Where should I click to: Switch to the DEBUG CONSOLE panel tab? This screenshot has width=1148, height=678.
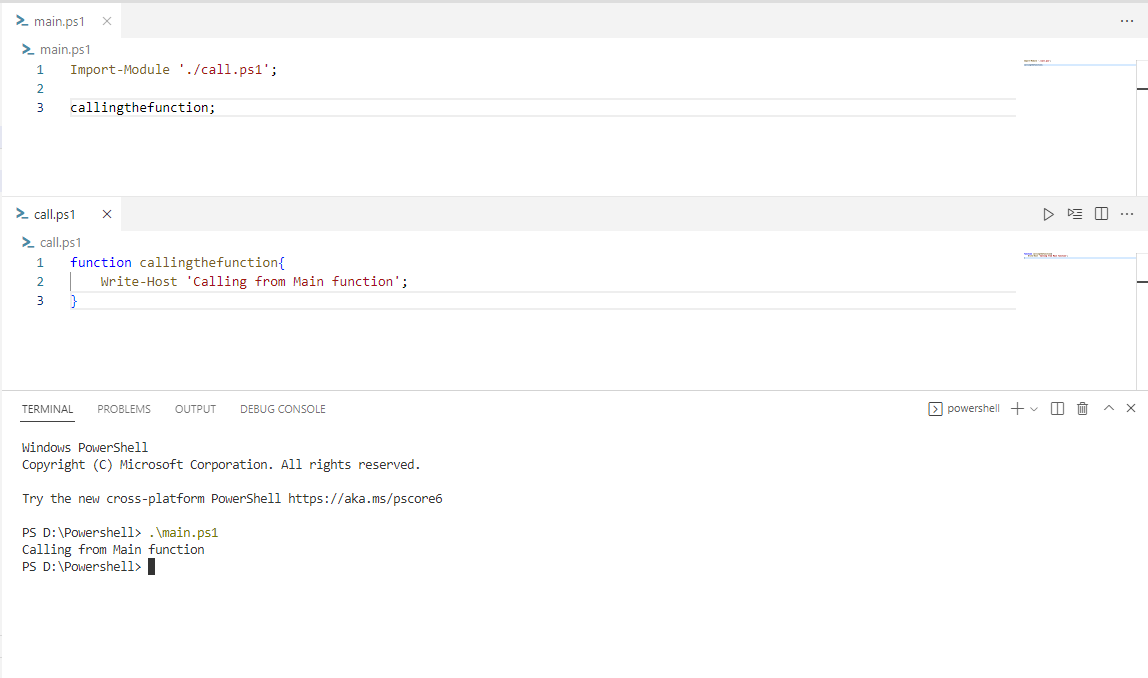pos(283,409)
